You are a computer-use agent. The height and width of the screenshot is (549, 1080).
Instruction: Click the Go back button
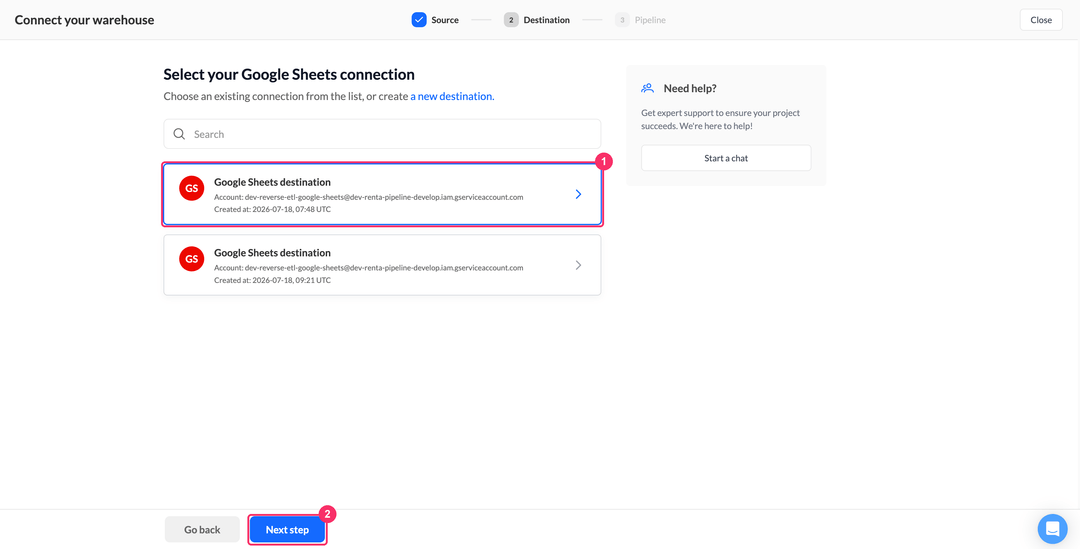click(202, 530)
